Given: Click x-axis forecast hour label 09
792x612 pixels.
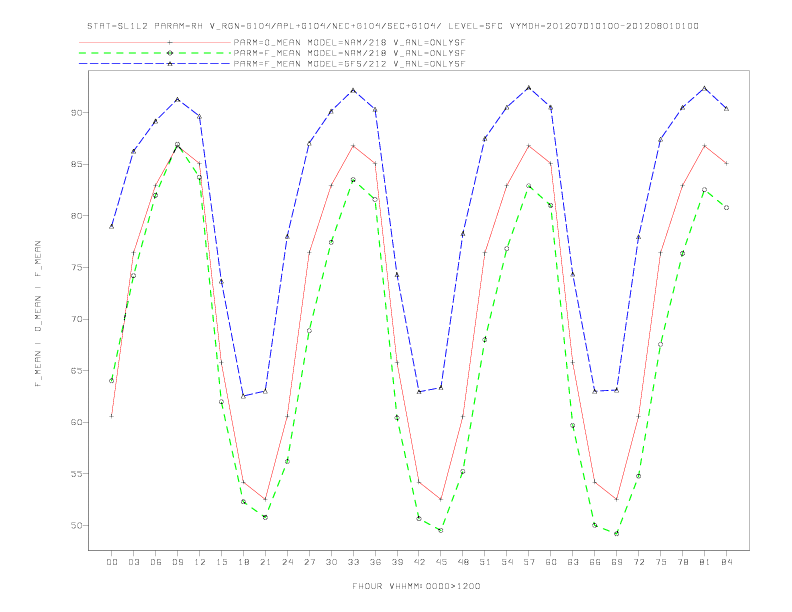Looking at the screenshot, I should coord(177,562).
